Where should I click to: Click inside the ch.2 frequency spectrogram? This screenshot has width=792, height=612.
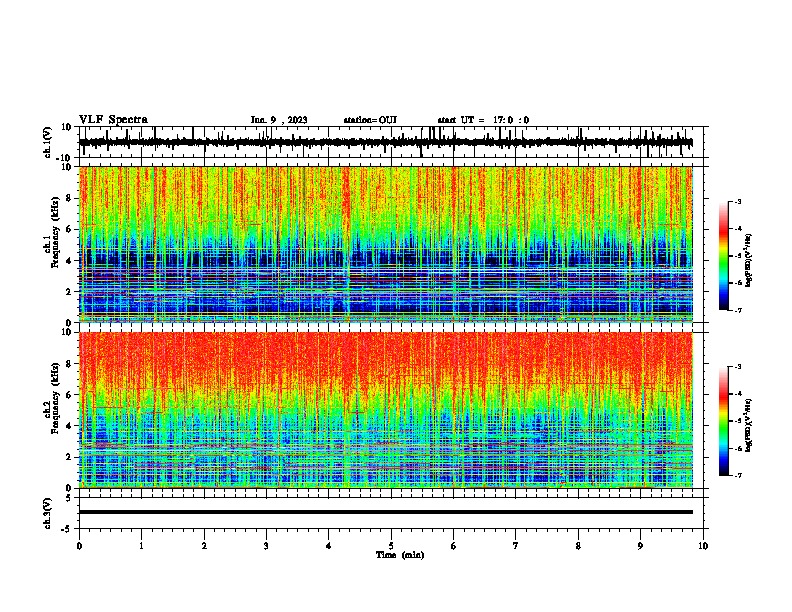pos(386,410)
